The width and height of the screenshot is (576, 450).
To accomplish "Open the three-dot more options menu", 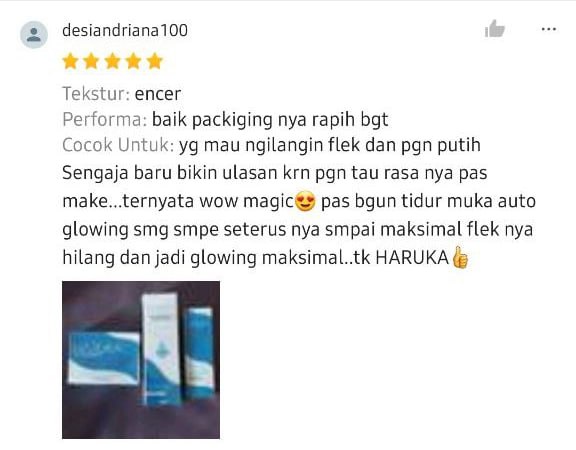I will point(549,29).
